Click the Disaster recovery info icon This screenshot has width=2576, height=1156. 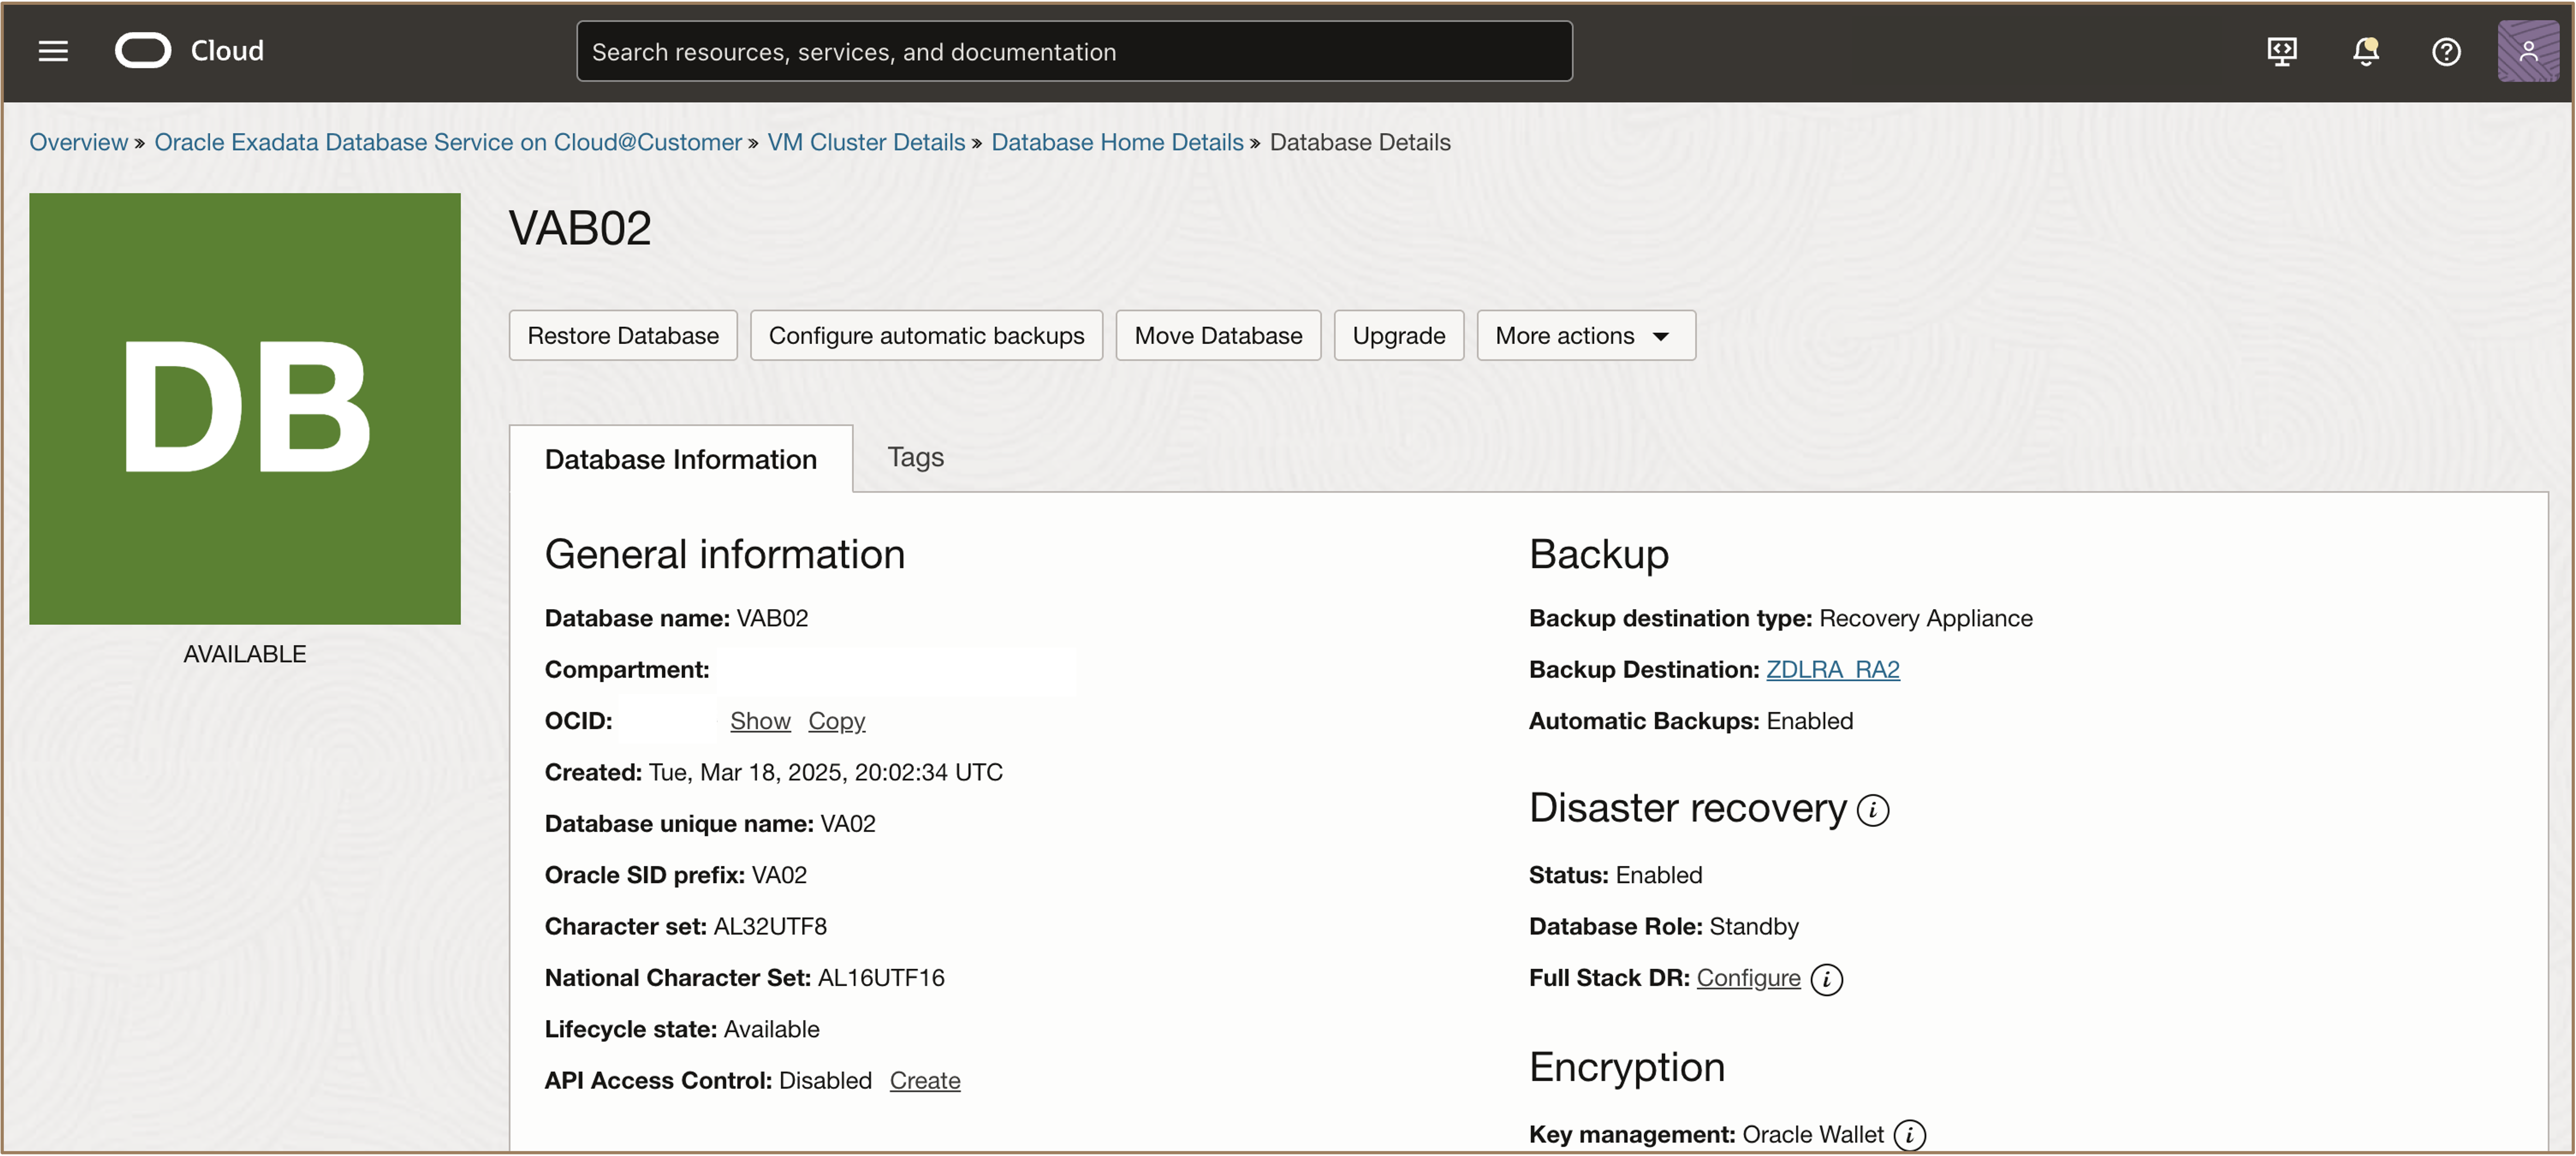1872,809
